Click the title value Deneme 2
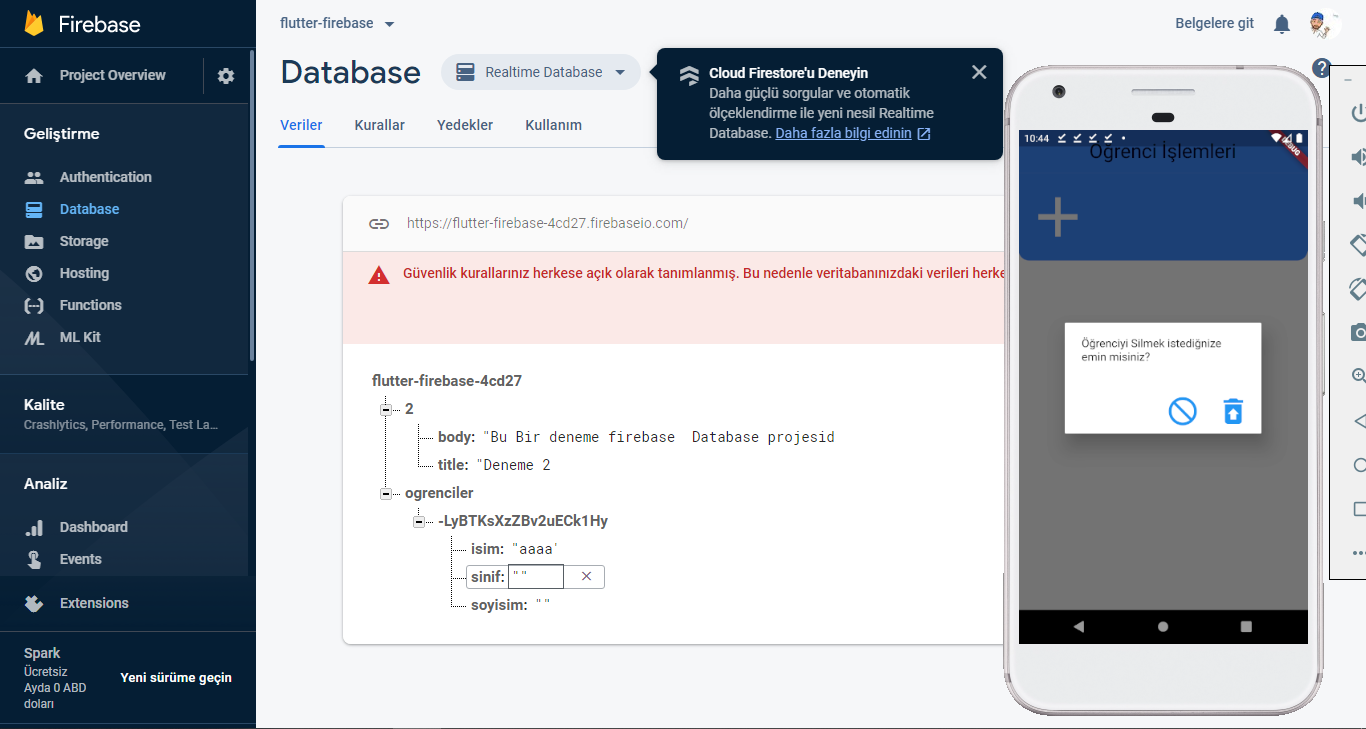Screen dimensions: 1366x729 [x=513, y=465]
